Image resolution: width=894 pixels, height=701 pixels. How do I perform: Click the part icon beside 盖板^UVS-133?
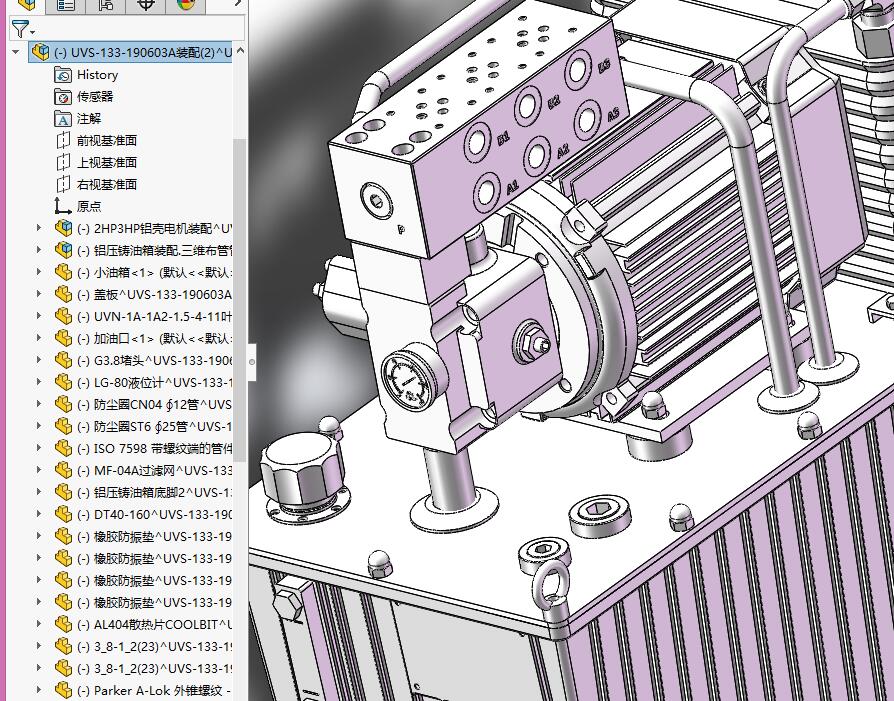63,294
